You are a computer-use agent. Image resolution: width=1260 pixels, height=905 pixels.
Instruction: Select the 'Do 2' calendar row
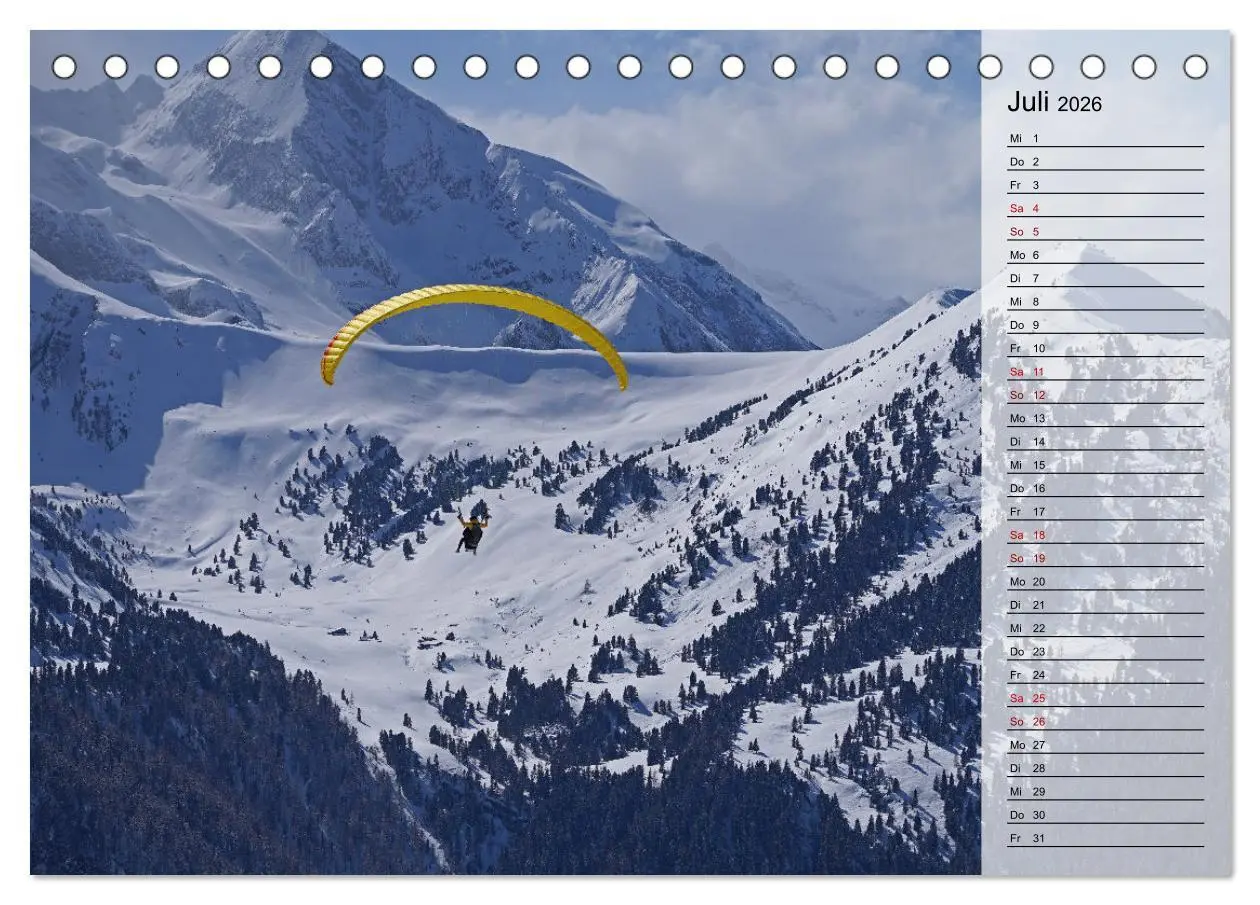[1105, 161]
